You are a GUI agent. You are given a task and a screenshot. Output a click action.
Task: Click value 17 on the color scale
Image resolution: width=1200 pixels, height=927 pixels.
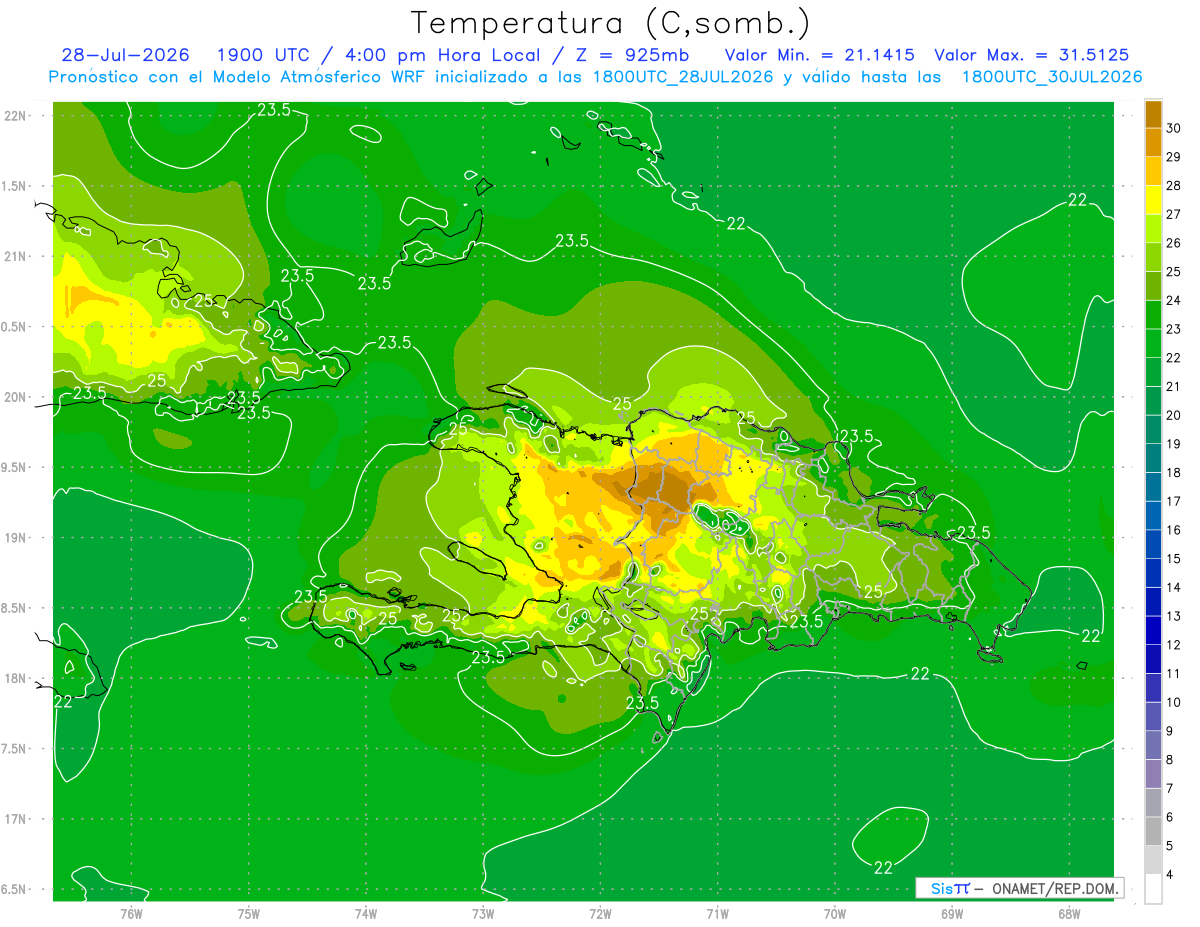pos(1174,501)
